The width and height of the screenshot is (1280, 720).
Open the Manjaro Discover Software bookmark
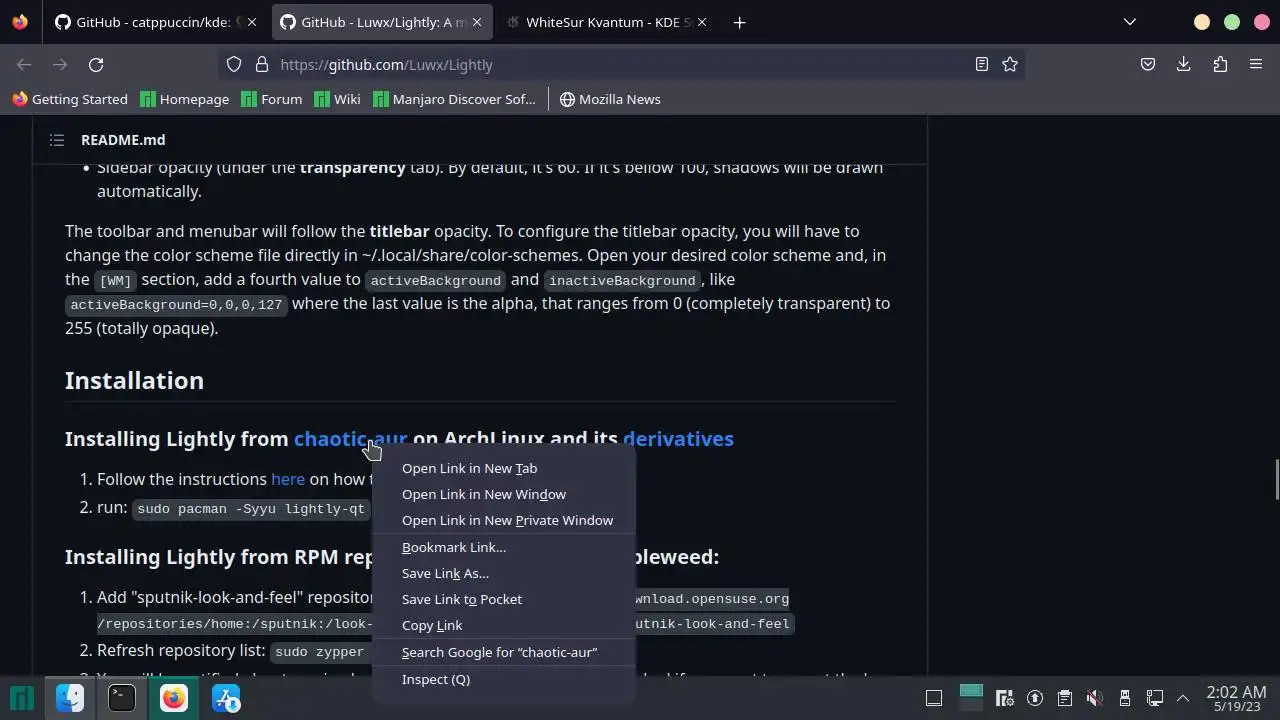click(454, 99)
